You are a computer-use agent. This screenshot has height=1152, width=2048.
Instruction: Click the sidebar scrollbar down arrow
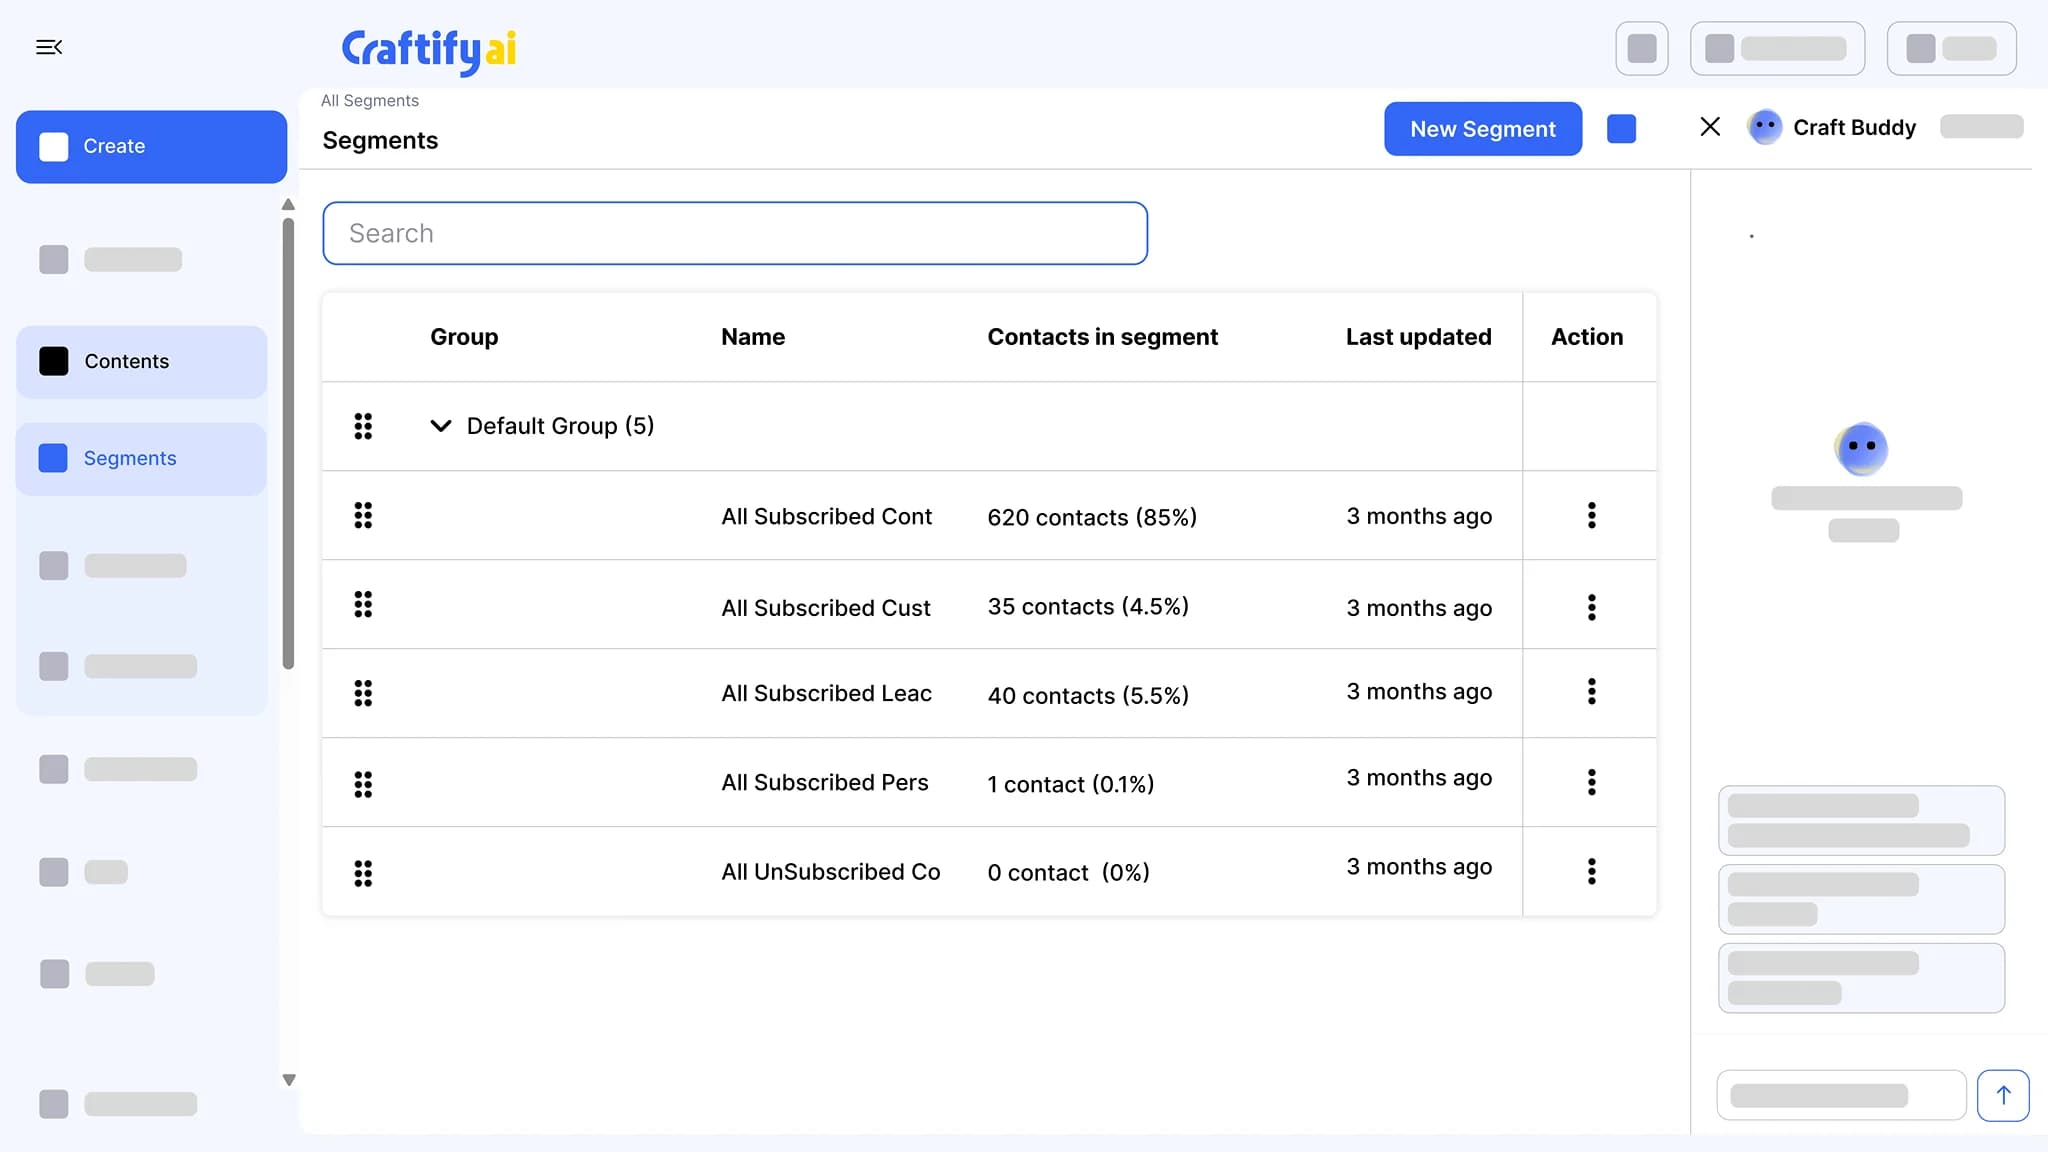[x=289, y=1080]
